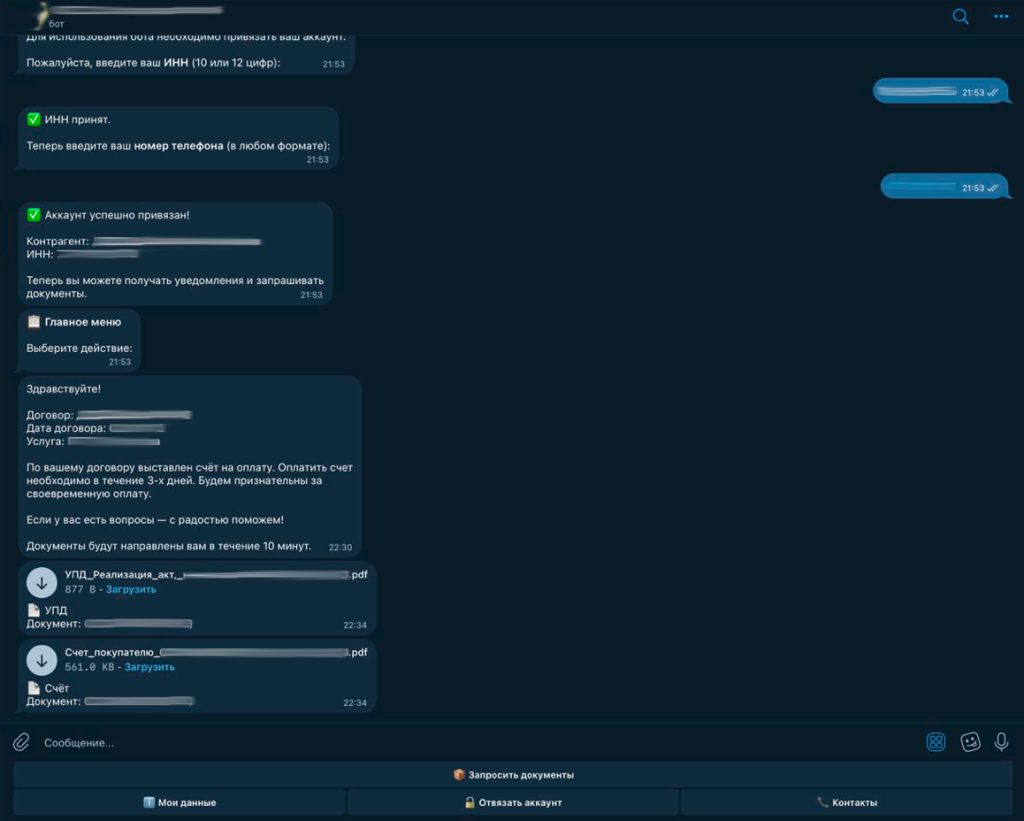Screen dimensions: 1024x821
Task: Click the paperclip attach file icon
Action: 21,742
